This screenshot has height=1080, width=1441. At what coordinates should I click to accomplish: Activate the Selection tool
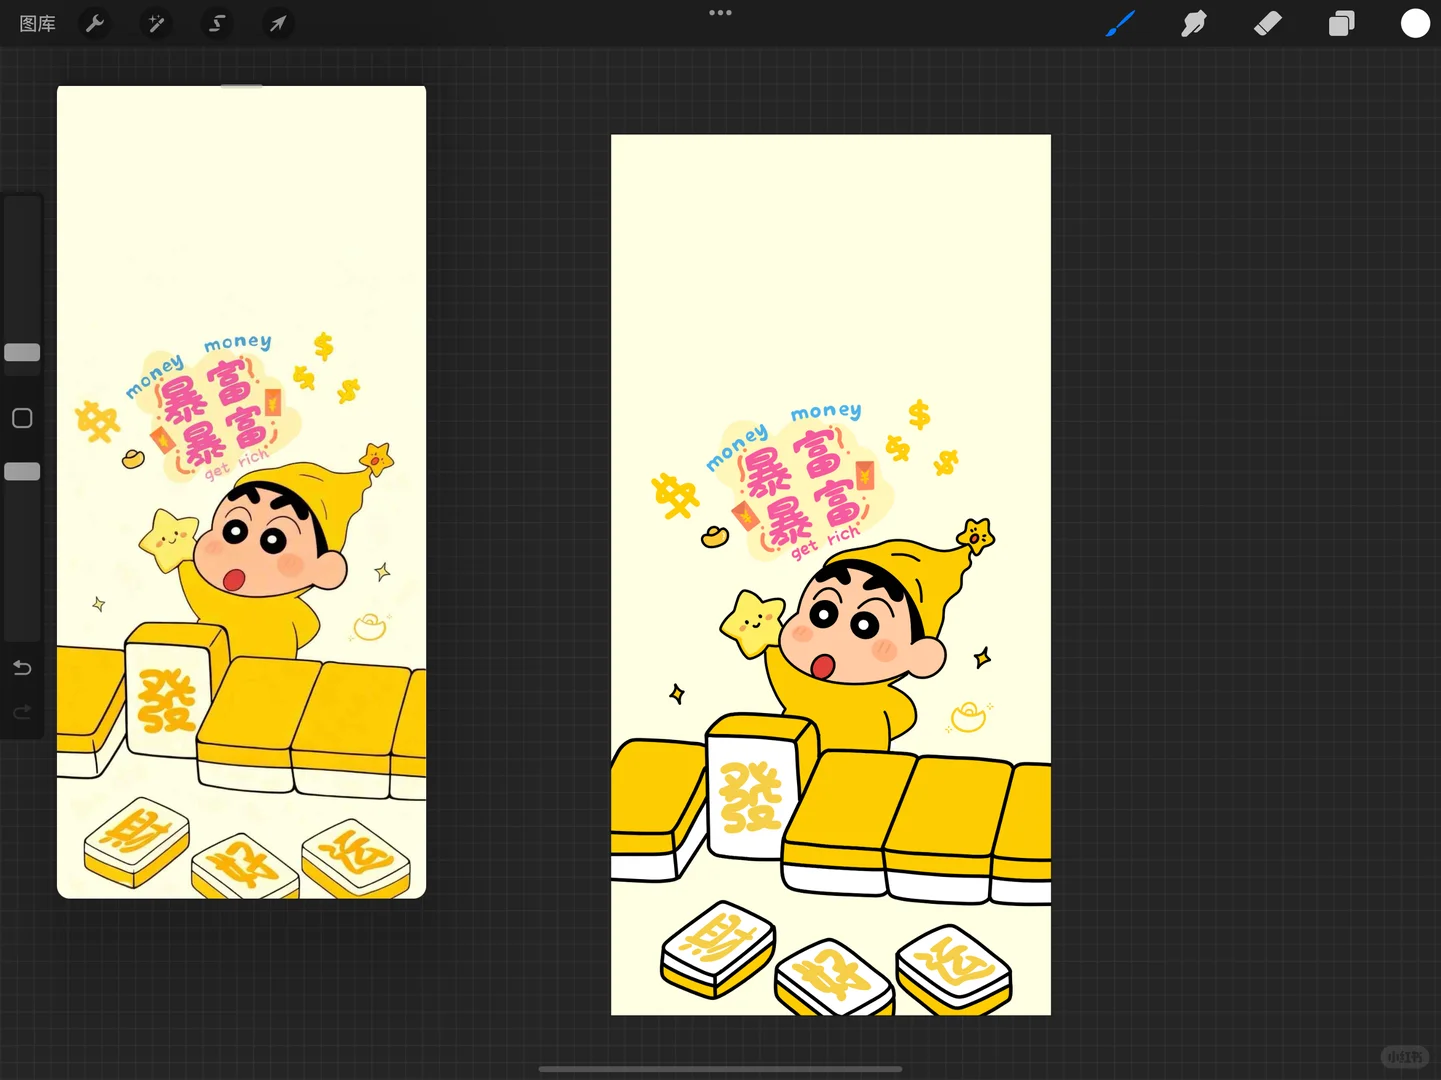click(x=217, y=23)
